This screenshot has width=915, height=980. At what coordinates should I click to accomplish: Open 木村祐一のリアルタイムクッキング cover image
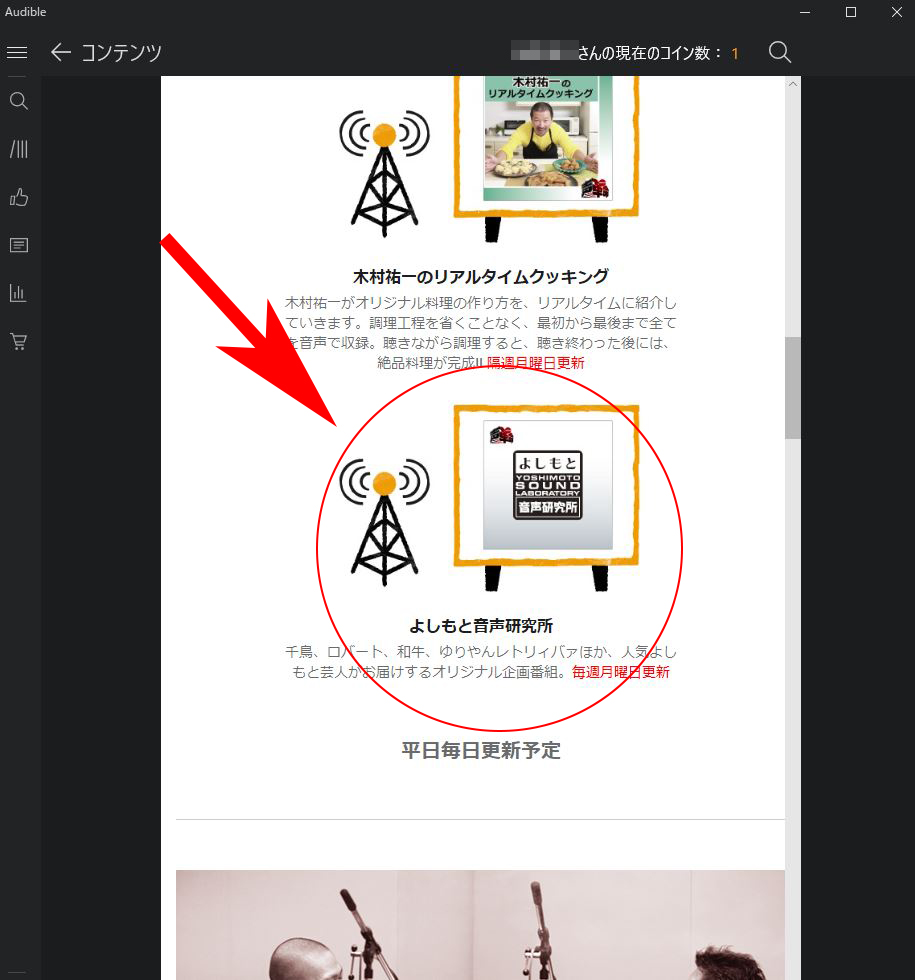click(x=548, y=138)
